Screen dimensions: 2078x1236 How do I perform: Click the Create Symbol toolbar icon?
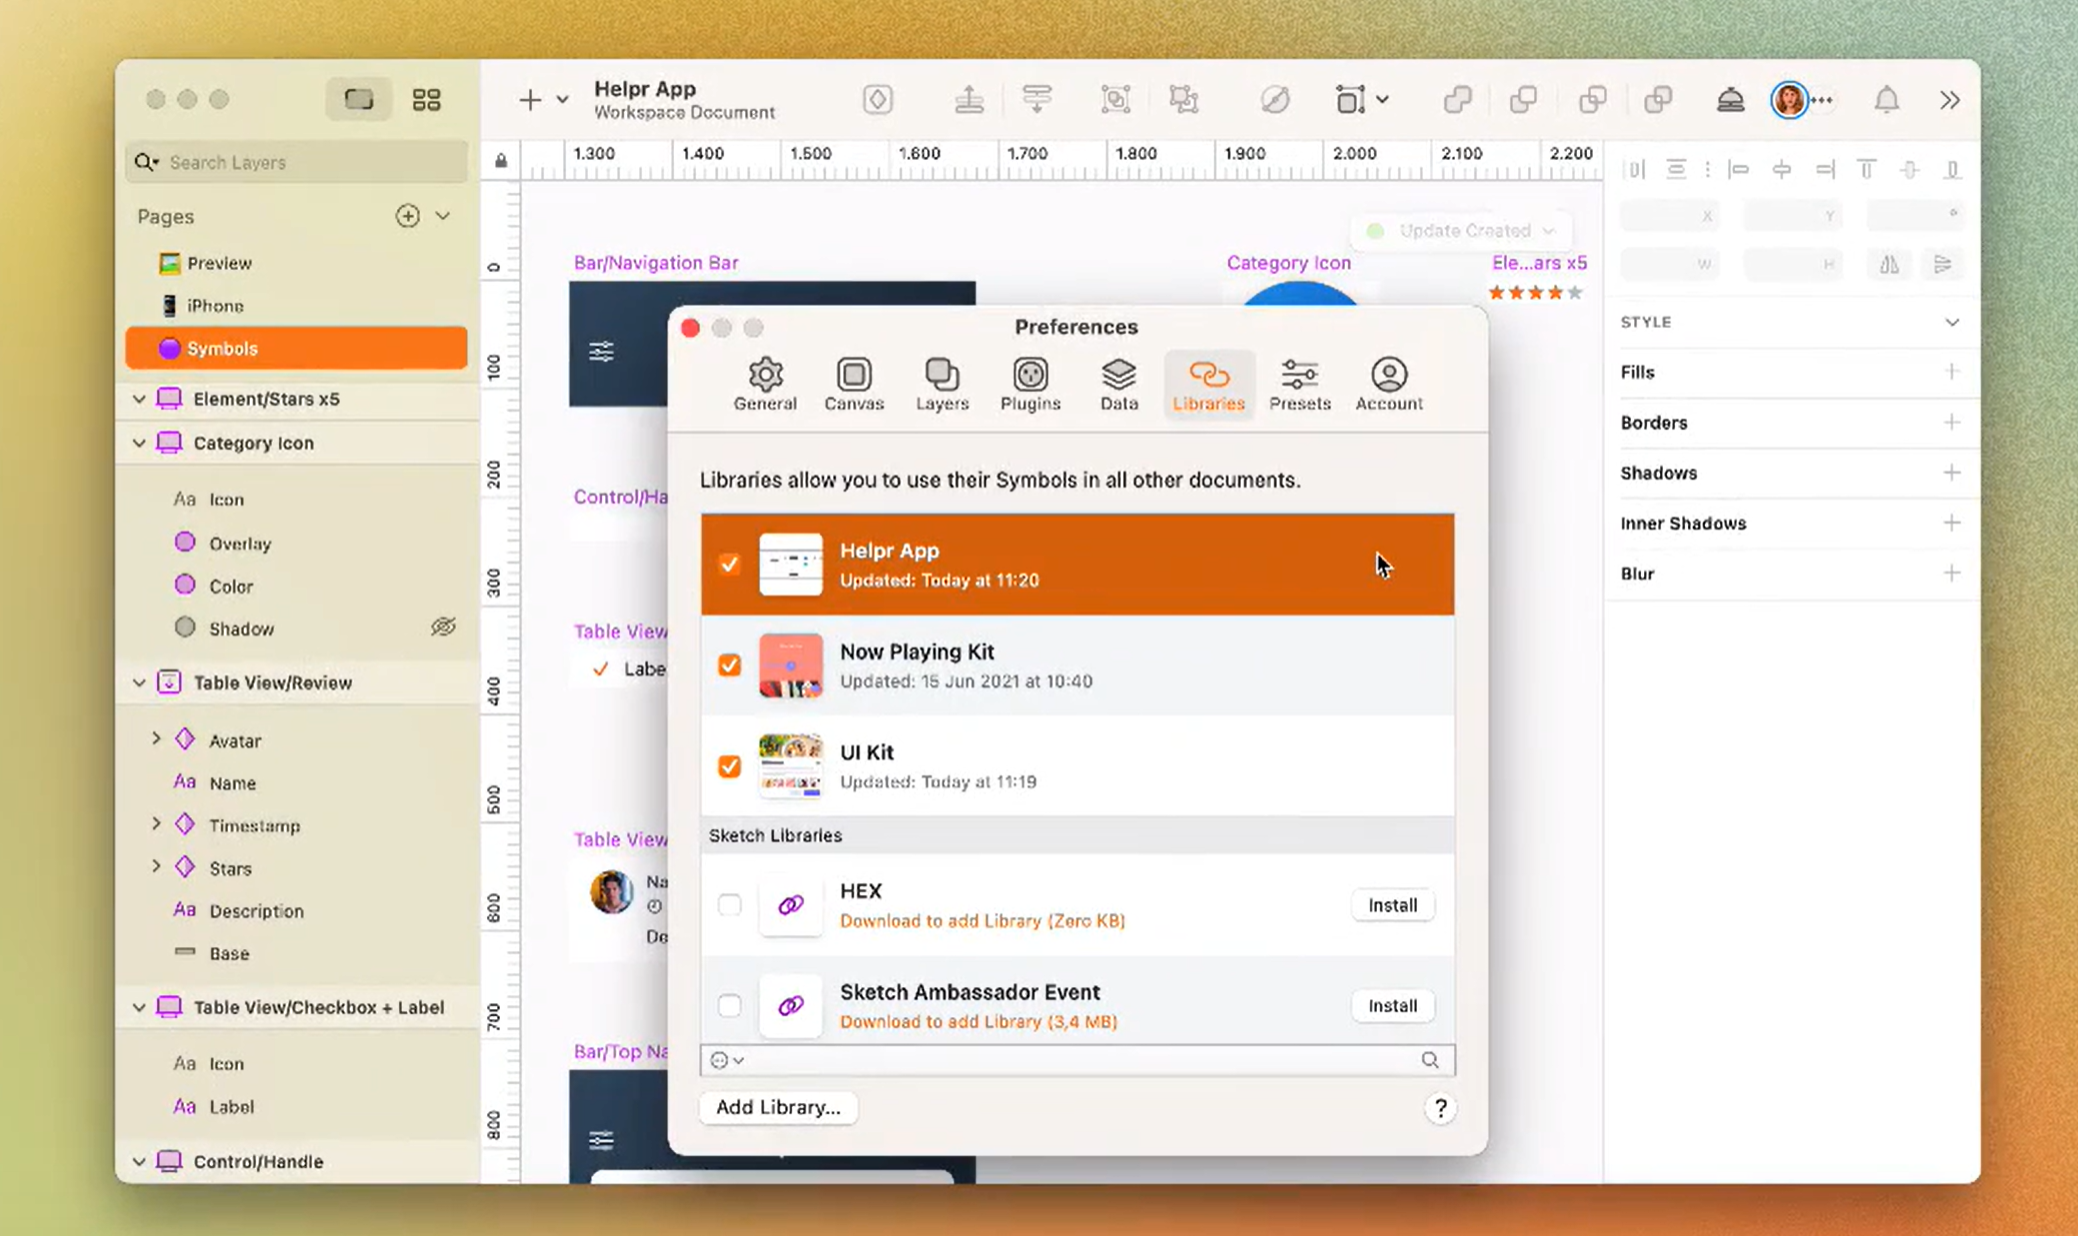coord(878,99)
